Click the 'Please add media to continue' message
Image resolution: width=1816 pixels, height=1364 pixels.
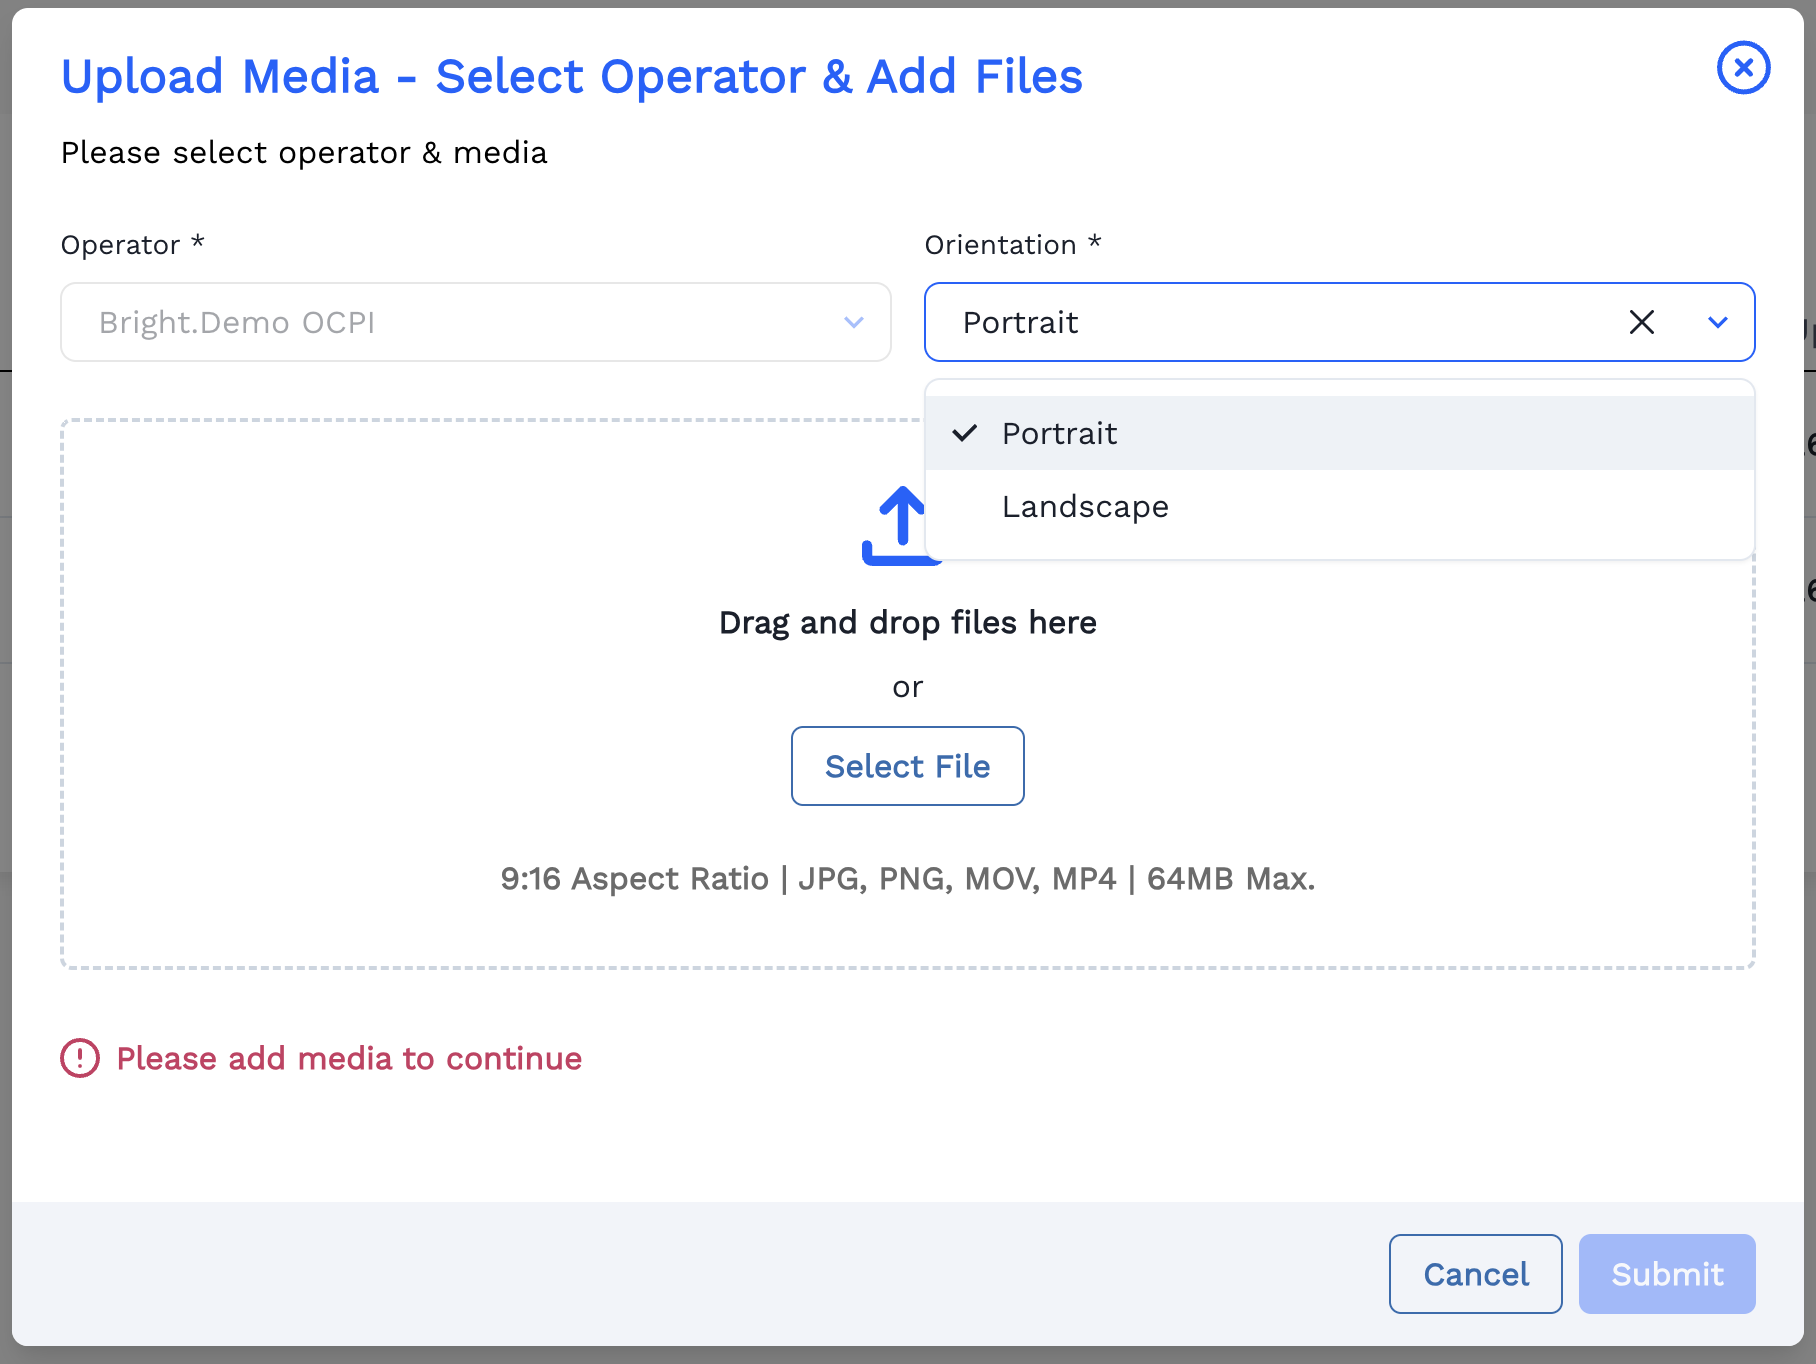click(349, 1058)
